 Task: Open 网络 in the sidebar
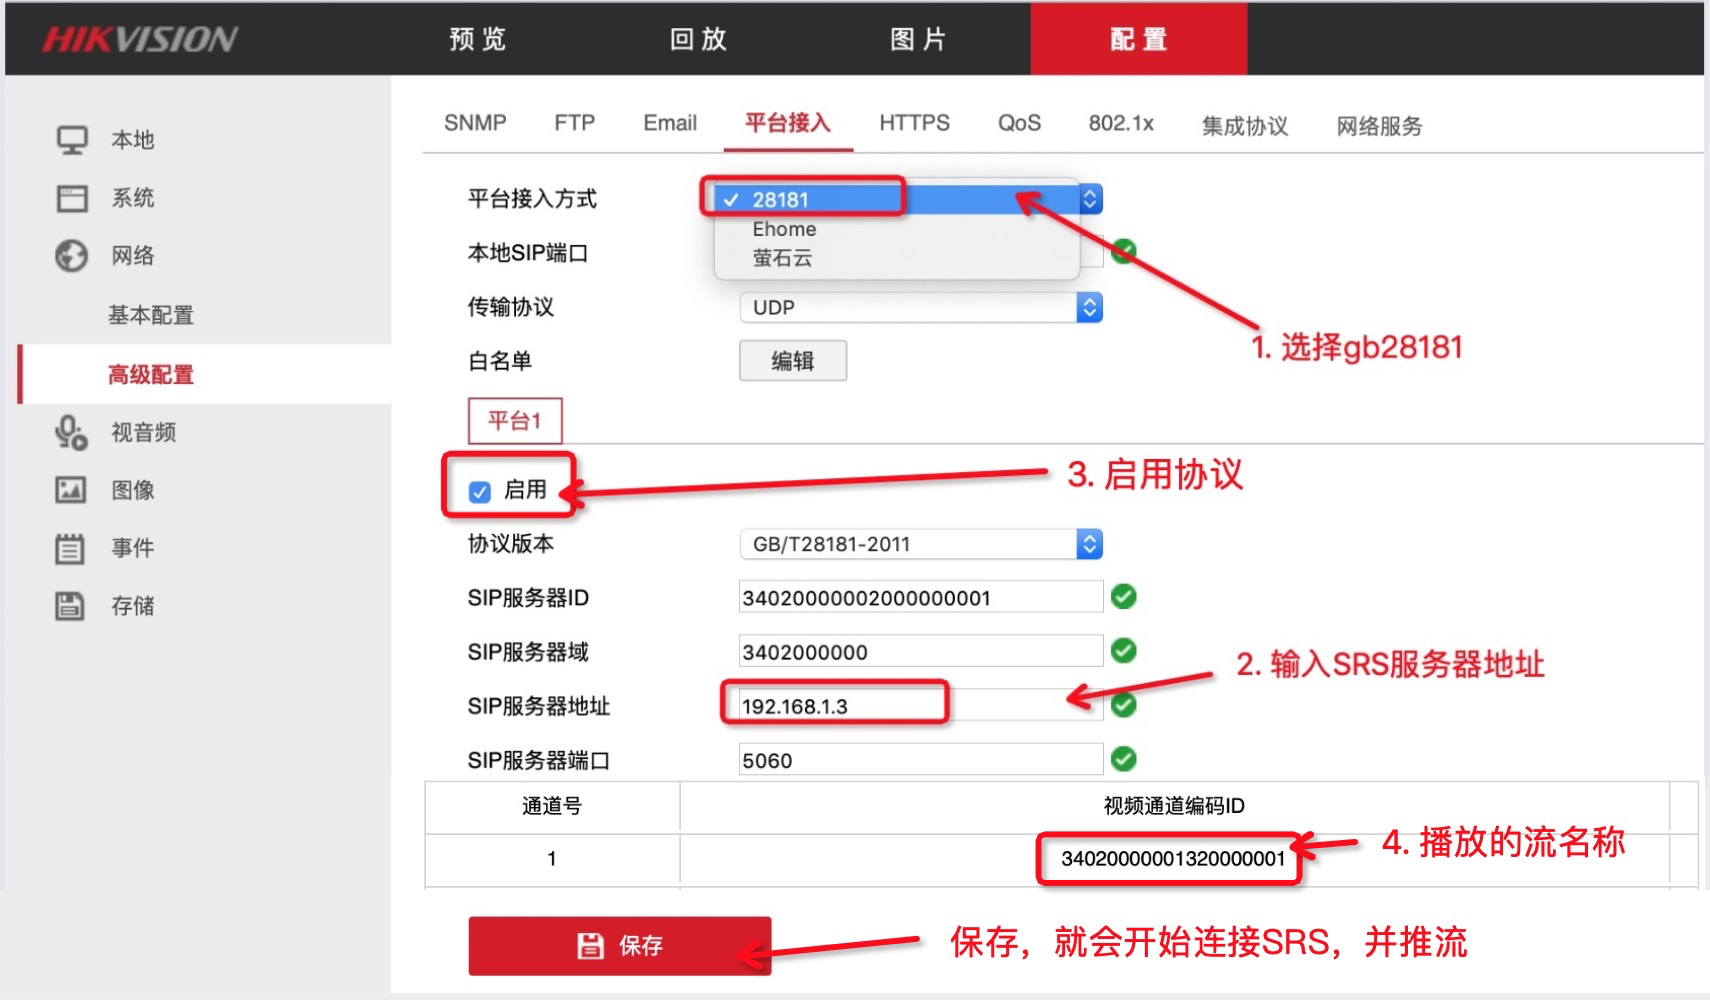click(x=133, y=256)
